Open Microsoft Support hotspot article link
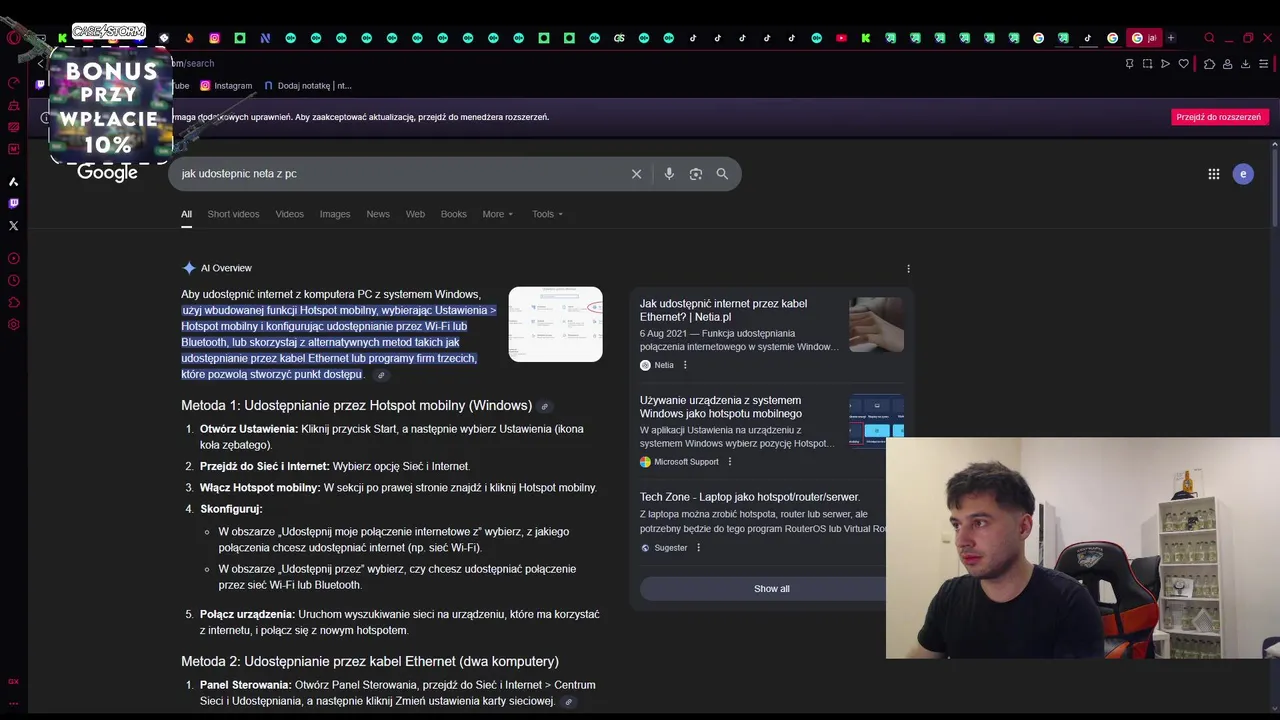This screenshot has width=1280, height=720. pyautogui.click(x=720, y=407)
